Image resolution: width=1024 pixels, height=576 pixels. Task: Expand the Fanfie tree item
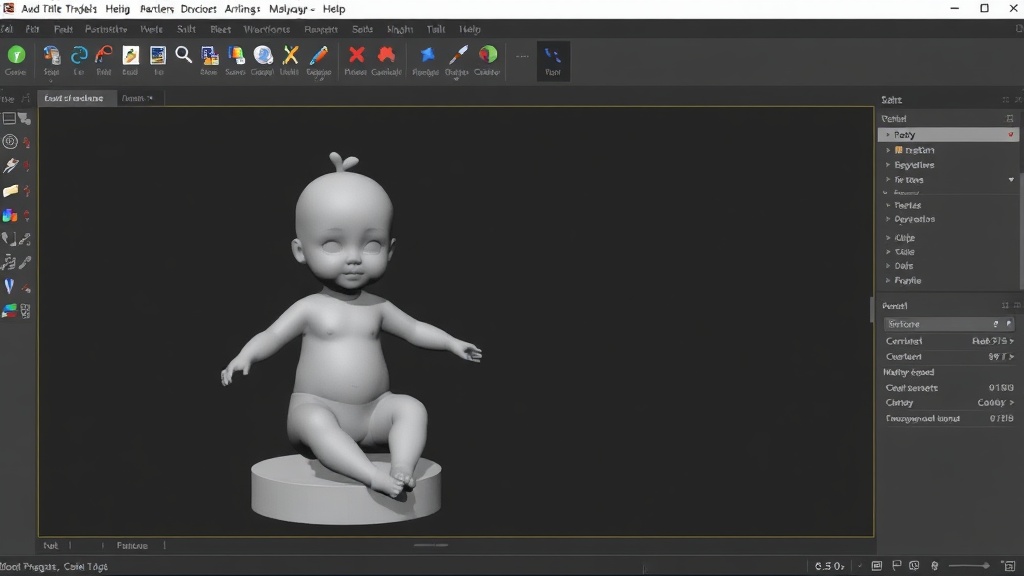coord(888,281)
